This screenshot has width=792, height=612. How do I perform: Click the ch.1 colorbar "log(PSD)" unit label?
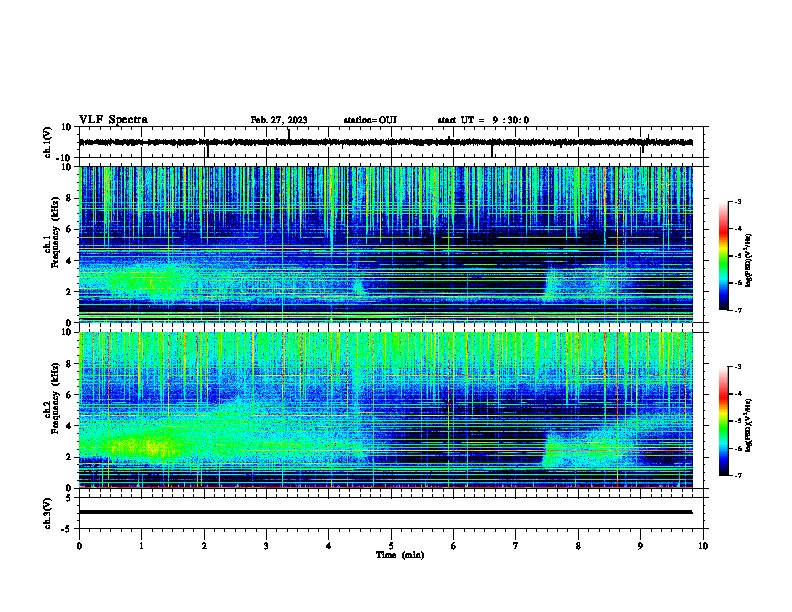[x=749, y=261]
